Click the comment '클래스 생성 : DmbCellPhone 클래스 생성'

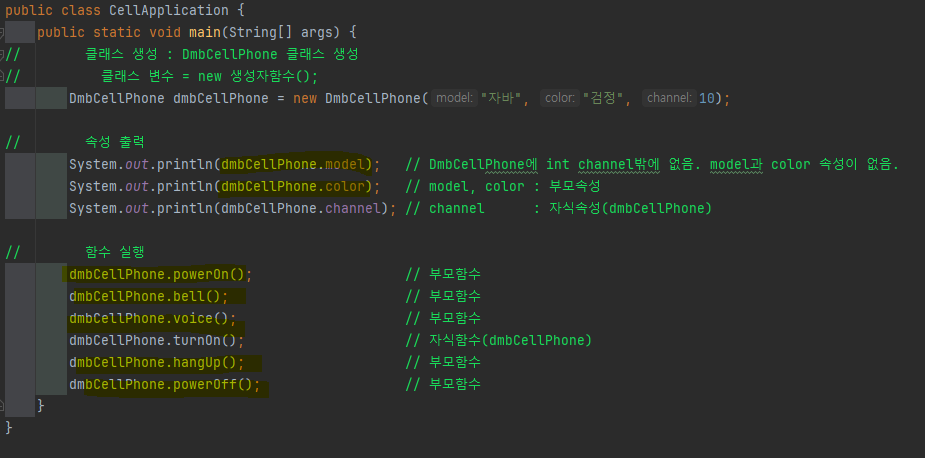click(222, 54)
